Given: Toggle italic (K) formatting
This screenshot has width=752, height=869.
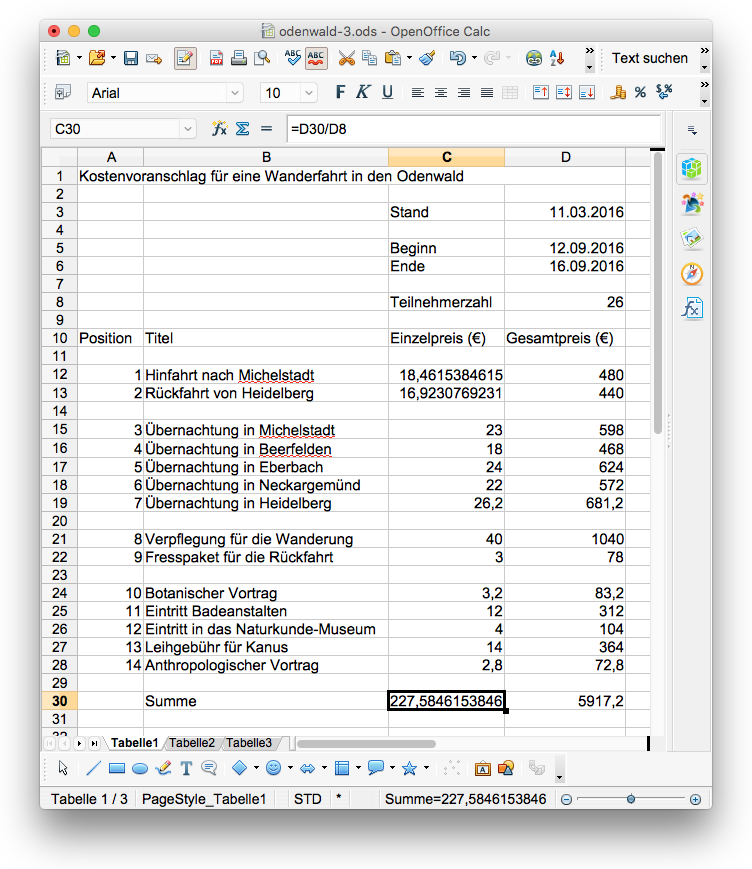Looking at the screenshot, I should 363,92.
